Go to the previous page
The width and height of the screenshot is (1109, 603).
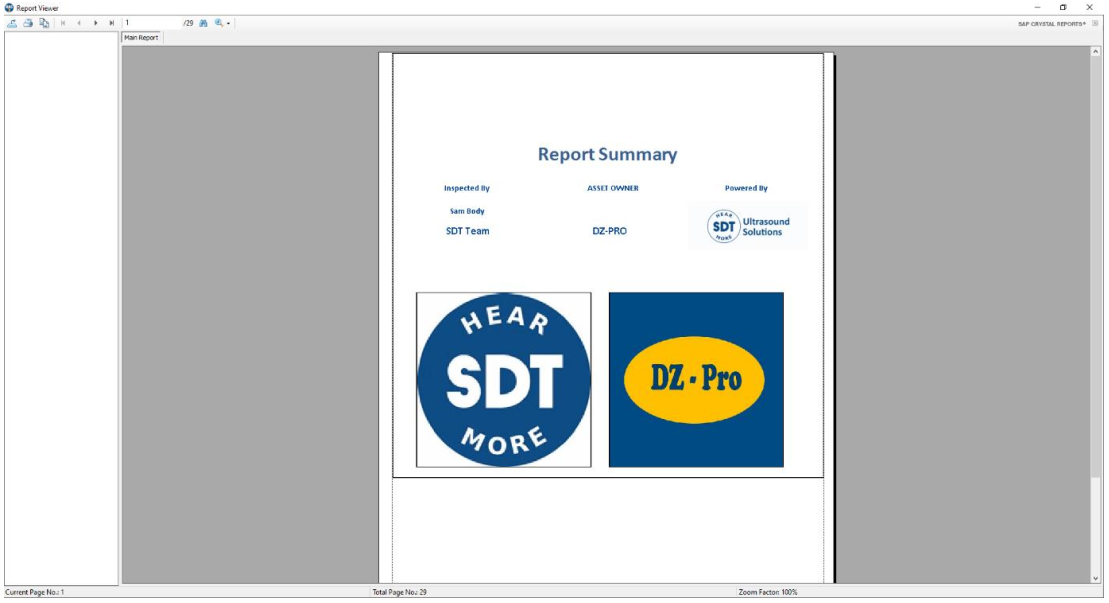79,23
